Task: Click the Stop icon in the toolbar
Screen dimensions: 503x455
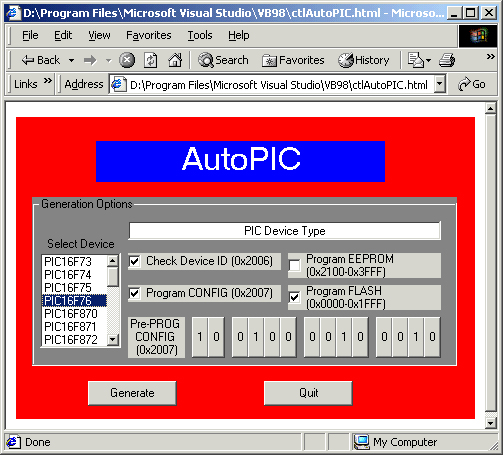Action: coord(127,60)
